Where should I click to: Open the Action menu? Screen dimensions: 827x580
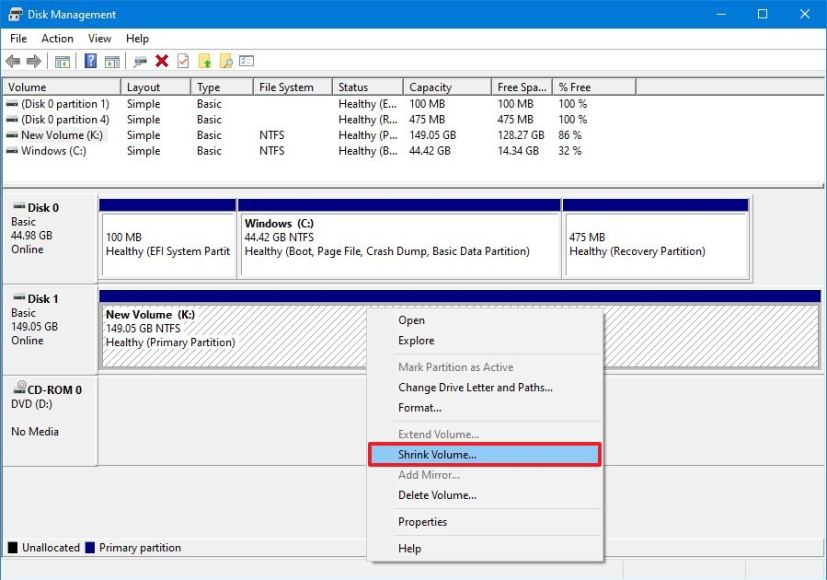pos(57,38)
